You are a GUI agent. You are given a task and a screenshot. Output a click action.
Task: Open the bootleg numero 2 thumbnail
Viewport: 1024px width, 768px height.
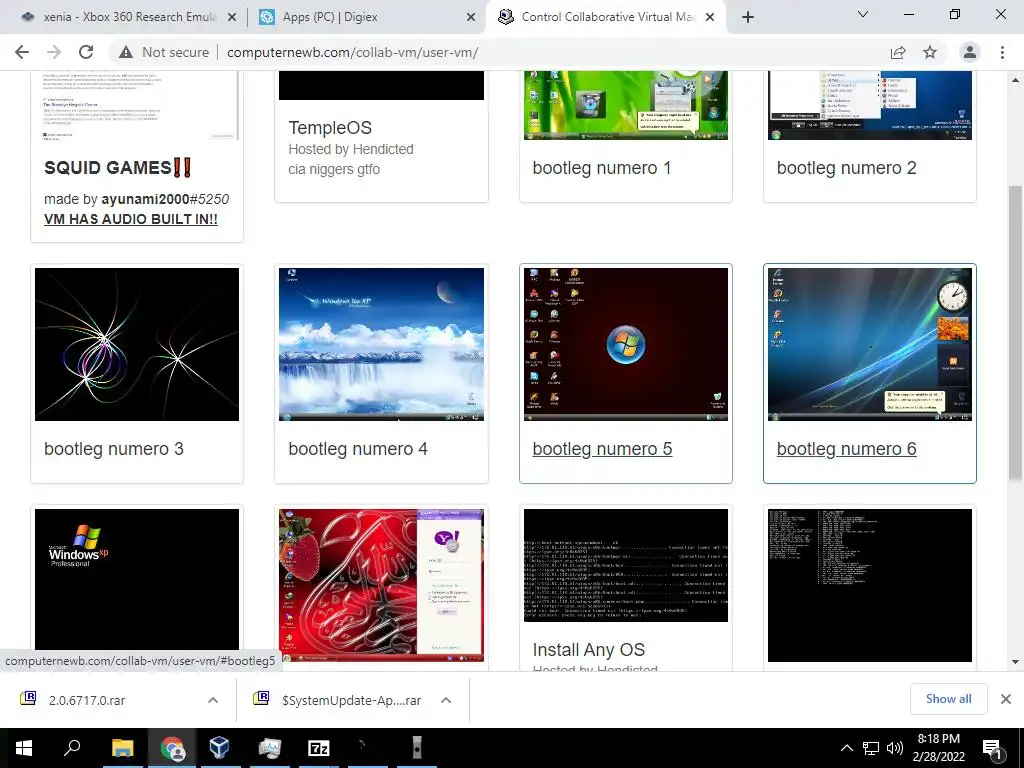(870, 105)
